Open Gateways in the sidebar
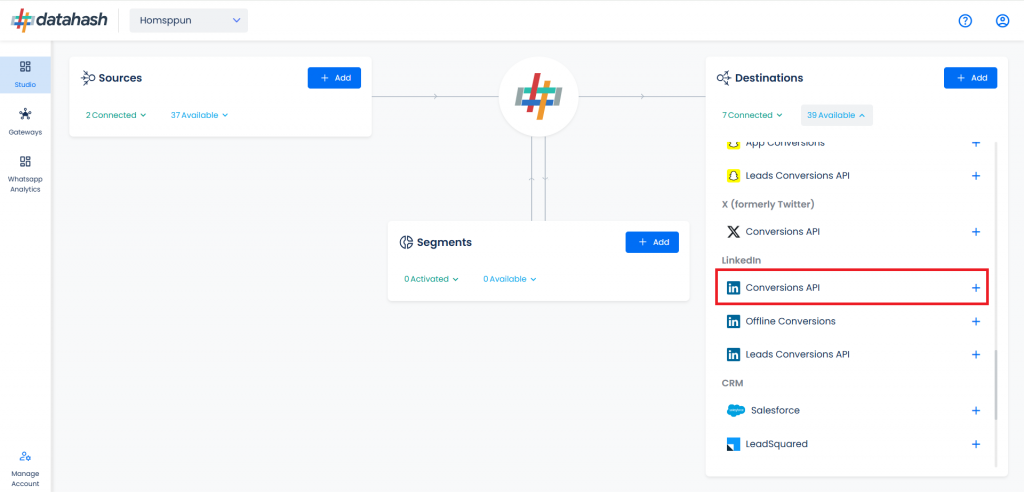The height and width of the screenshot is (493, 1024). (25, 122)
